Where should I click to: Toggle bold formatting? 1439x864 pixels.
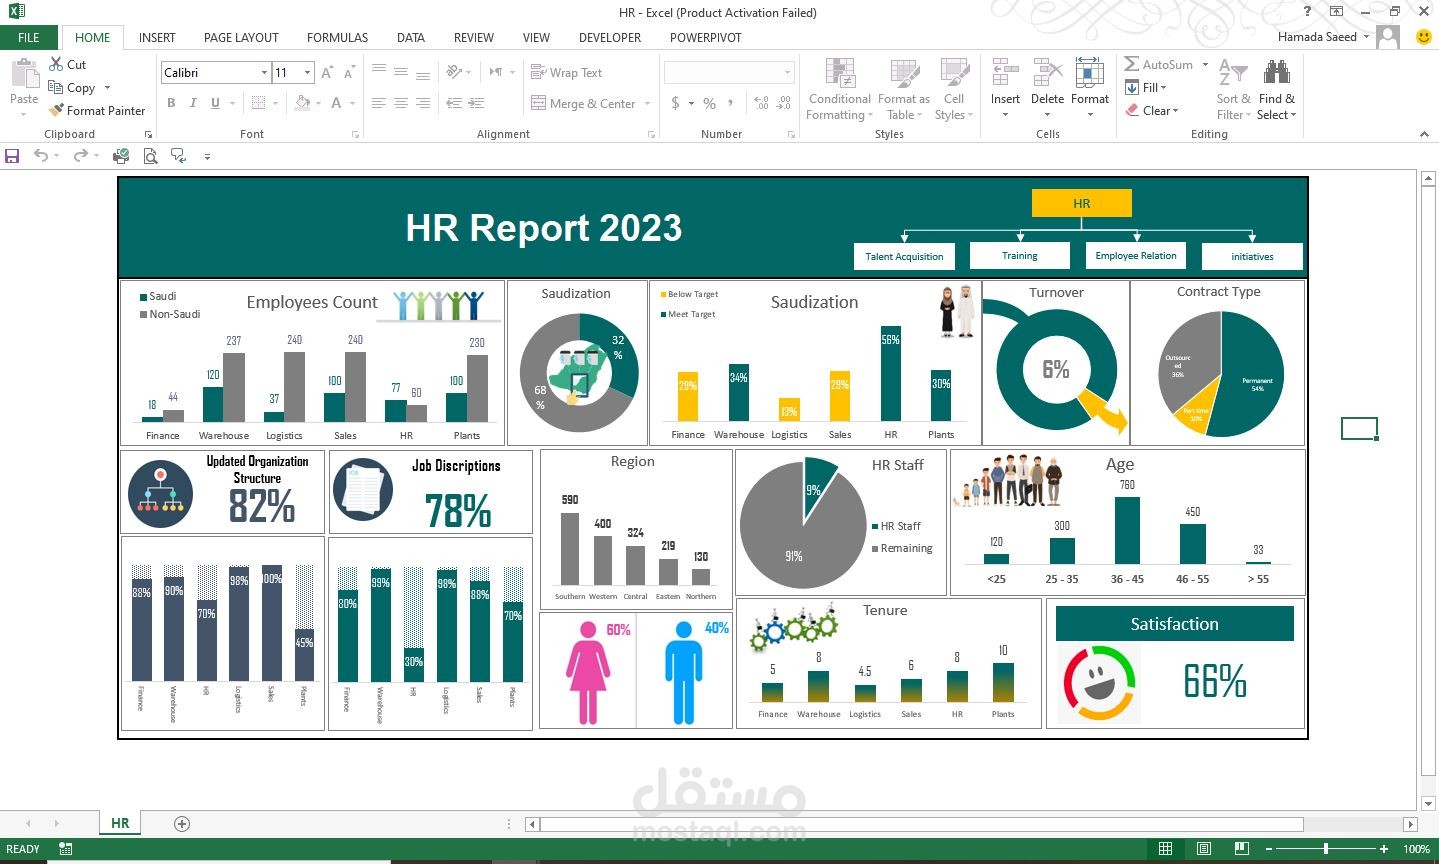[170, 102]
